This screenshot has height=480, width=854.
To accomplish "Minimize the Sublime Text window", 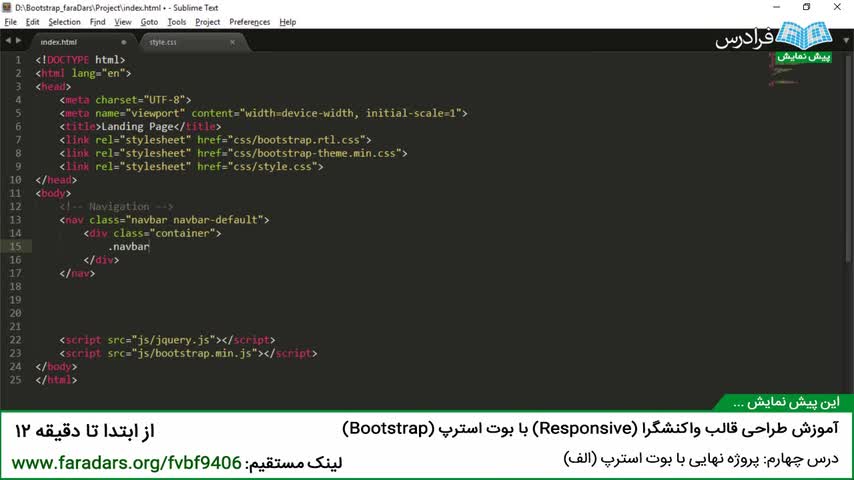I will 777,7.
